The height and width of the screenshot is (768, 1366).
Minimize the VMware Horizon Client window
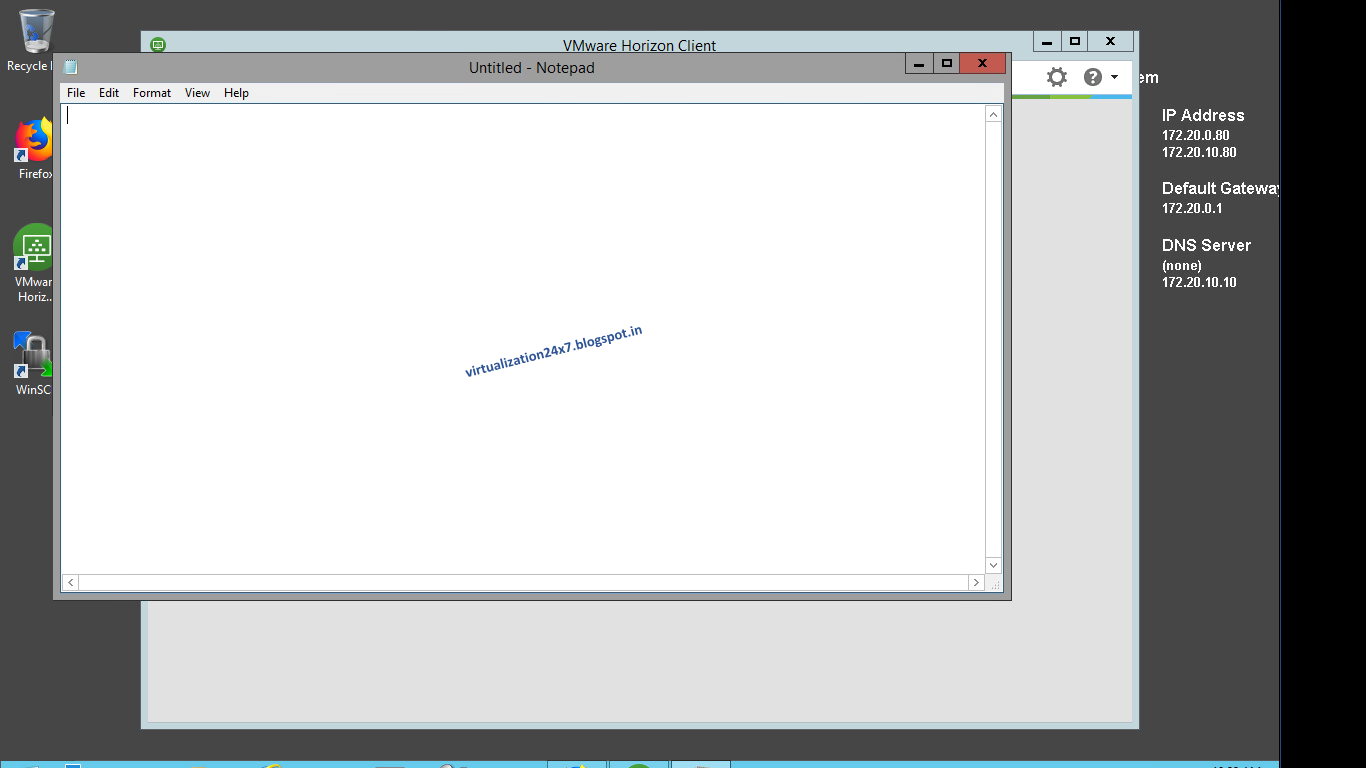(1046, 42)
